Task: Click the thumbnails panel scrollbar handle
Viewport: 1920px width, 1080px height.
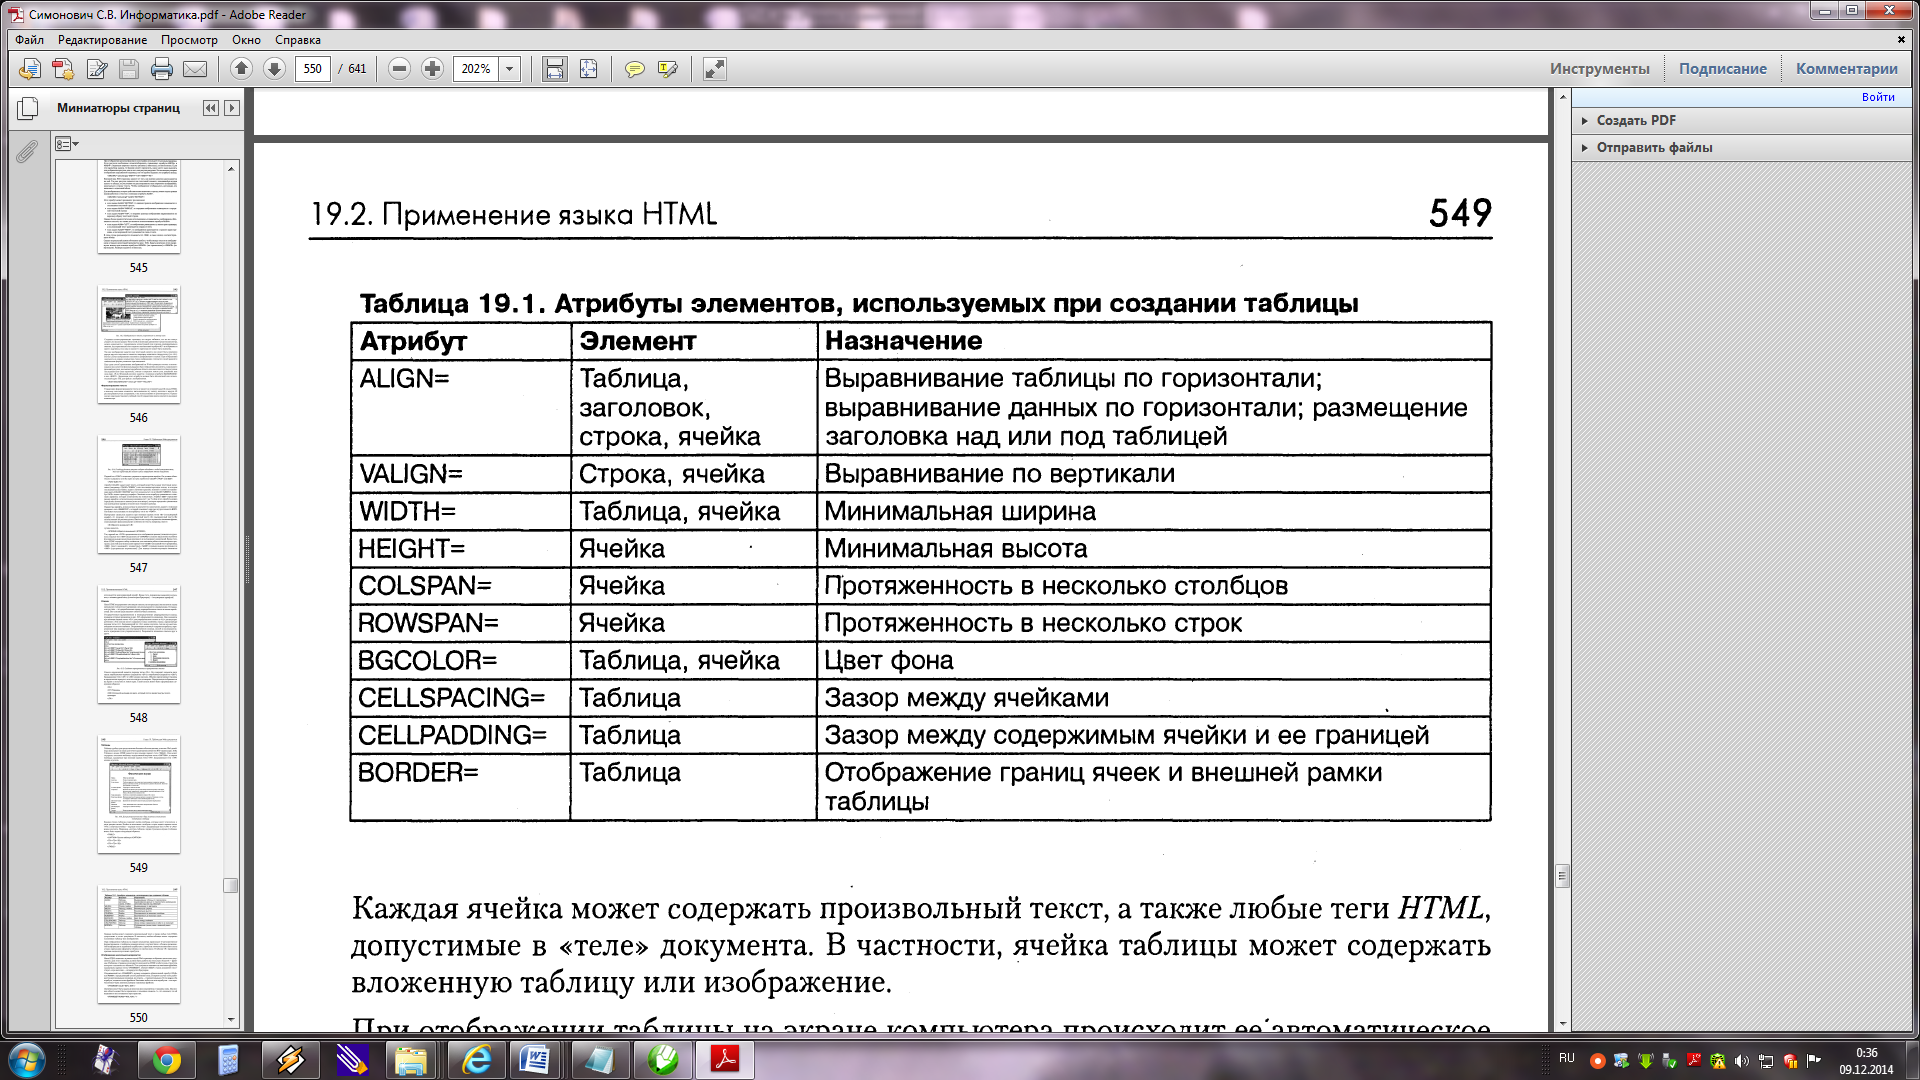Action: [231, 885]
